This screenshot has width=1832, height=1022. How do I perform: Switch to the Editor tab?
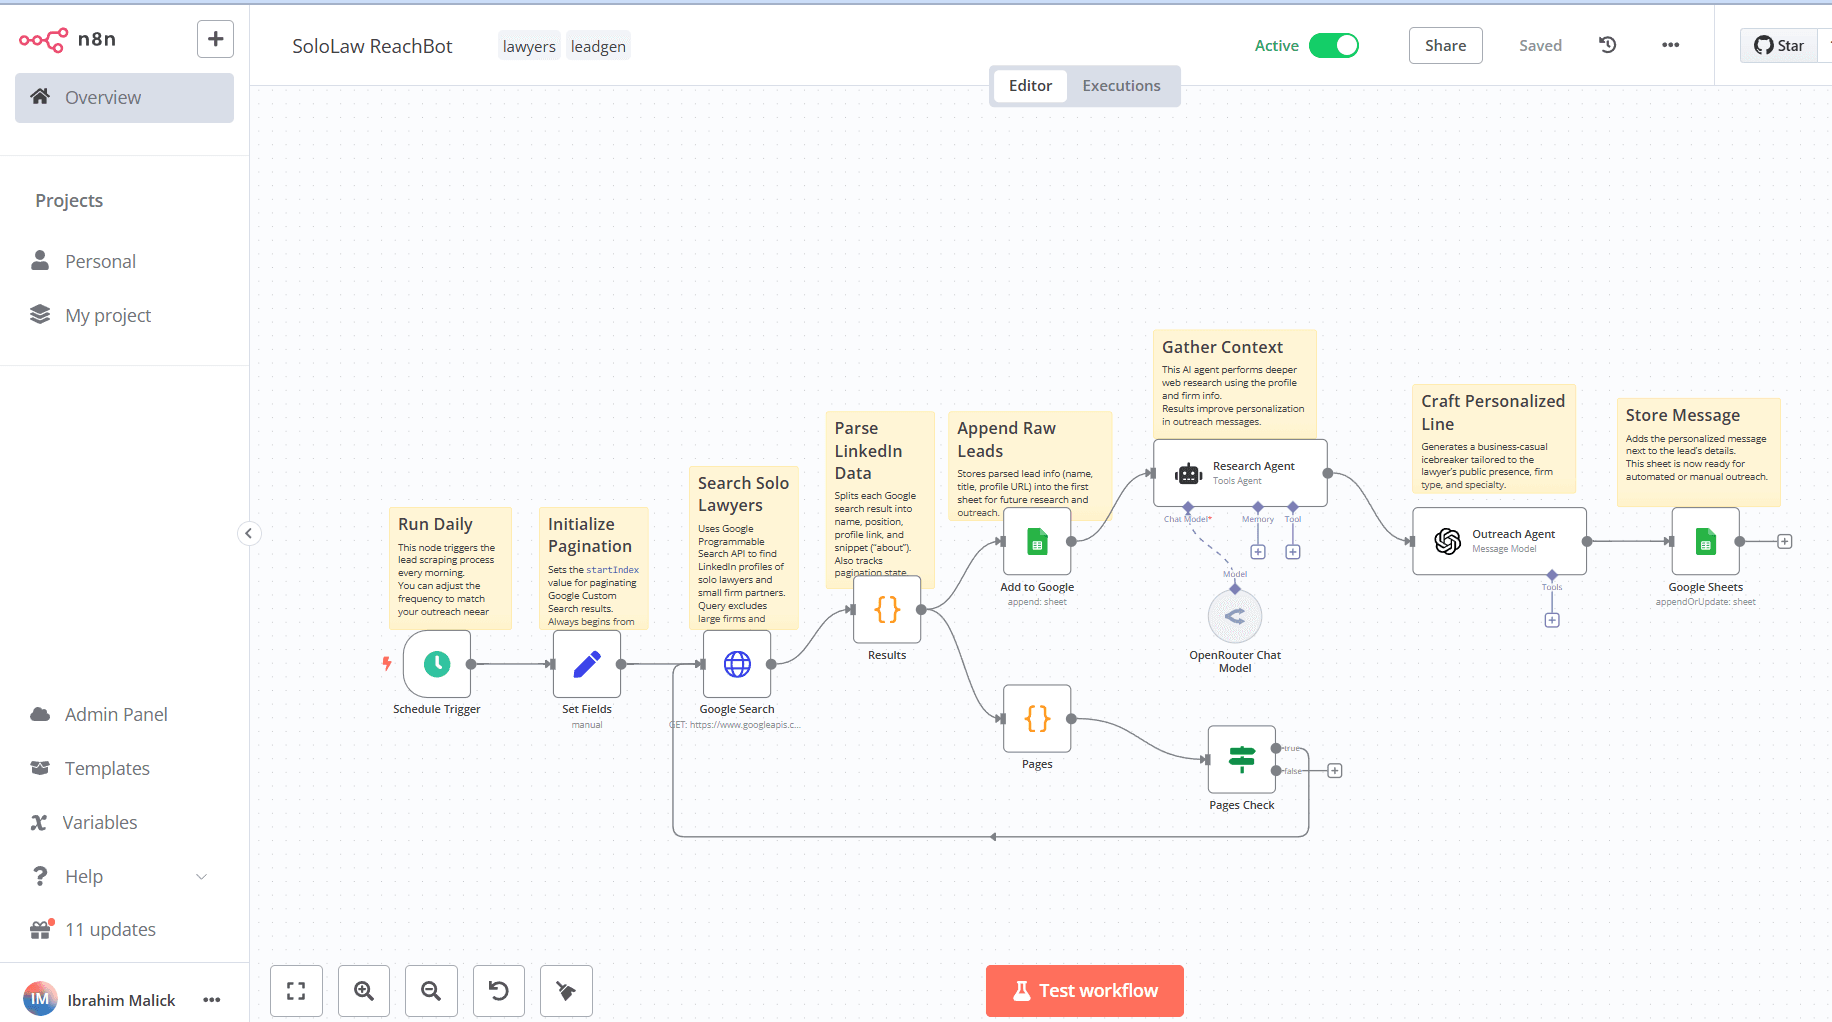(1030, 86)
